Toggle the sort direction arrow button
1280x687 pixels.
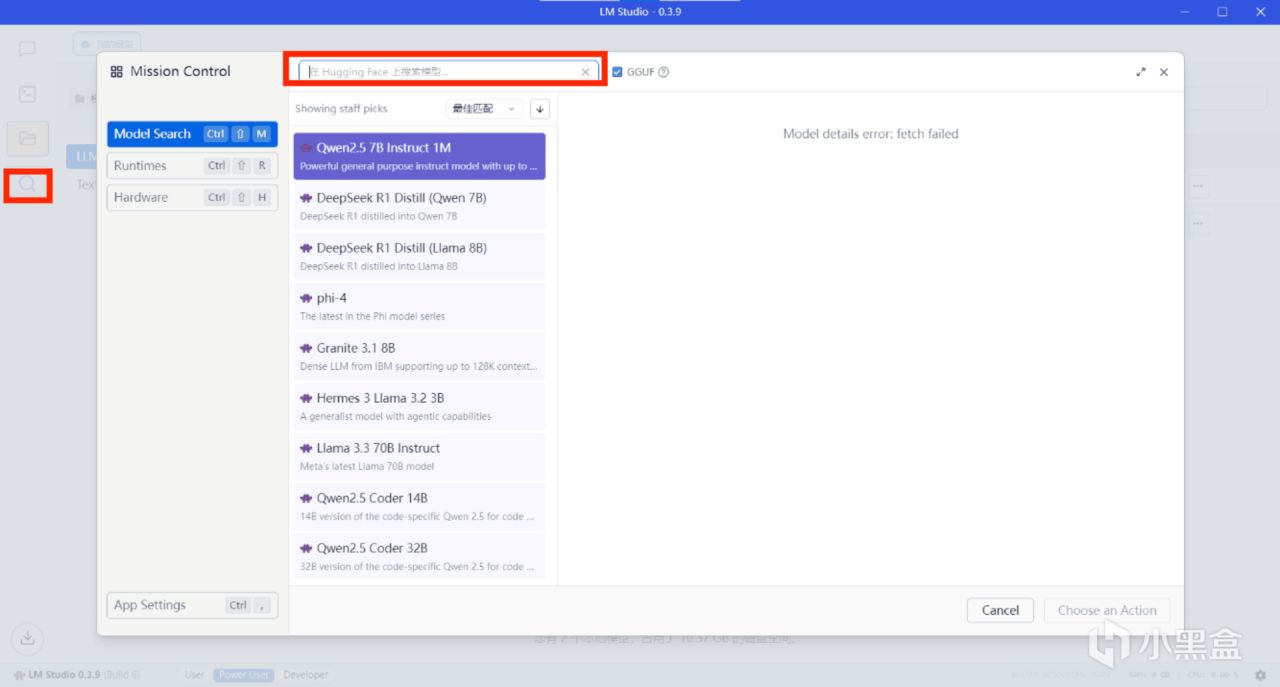pyautogui.click(x=540, y=109)
